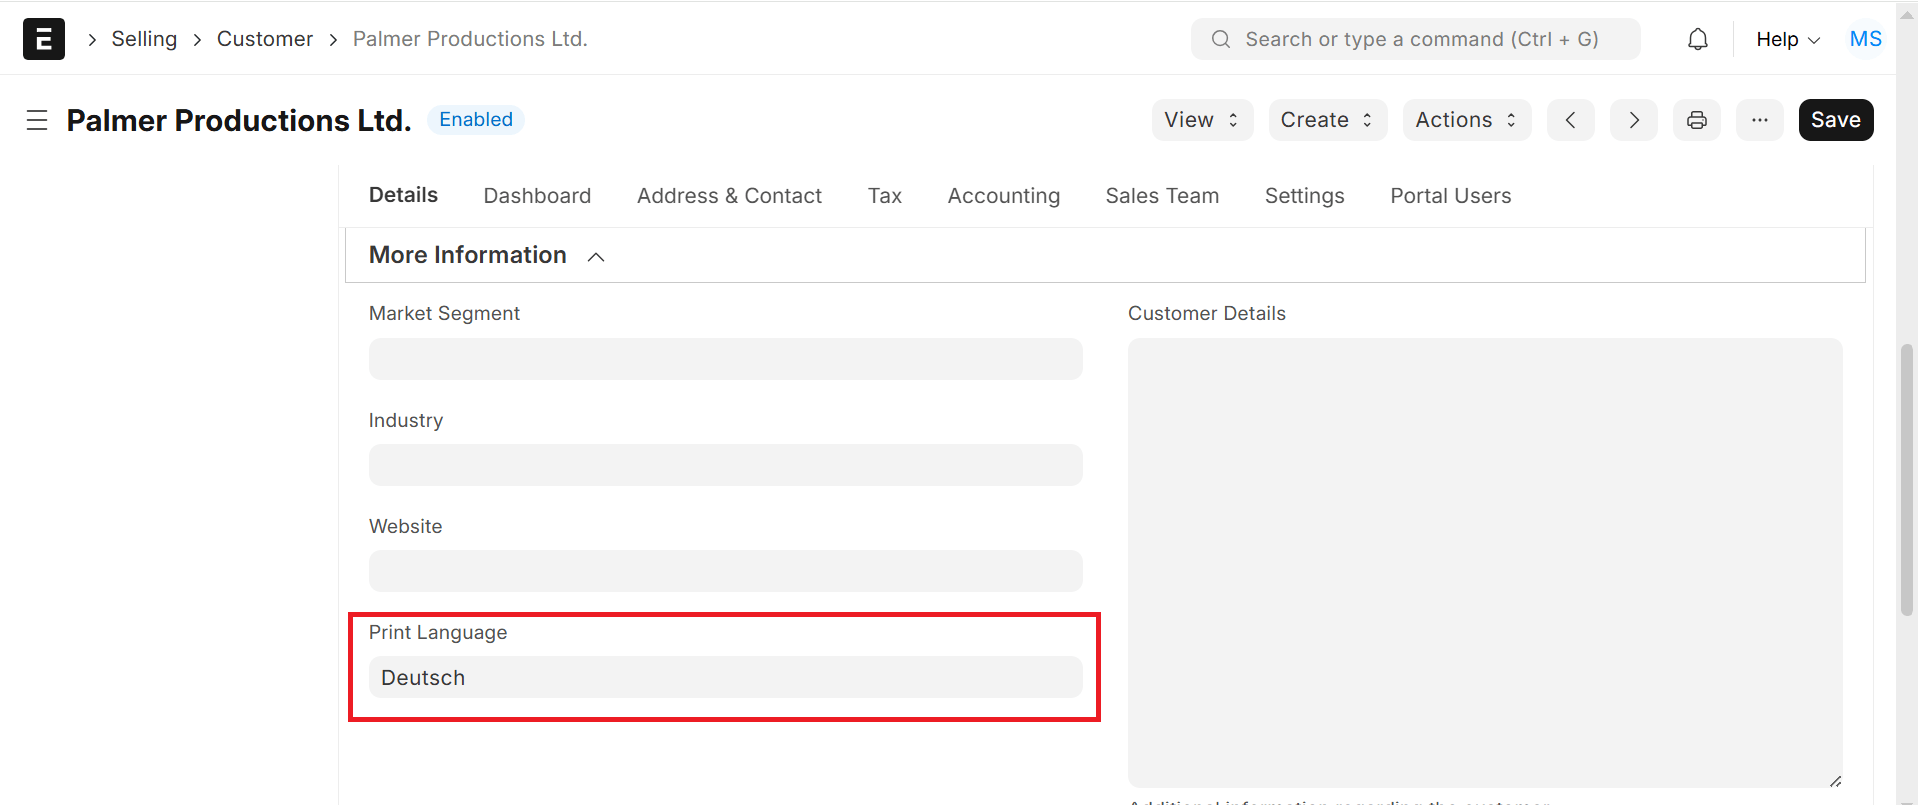Open the Portal Users tab
Image resolution: width=1918 pixels, height=805 pixels.
click(1450, 196)
